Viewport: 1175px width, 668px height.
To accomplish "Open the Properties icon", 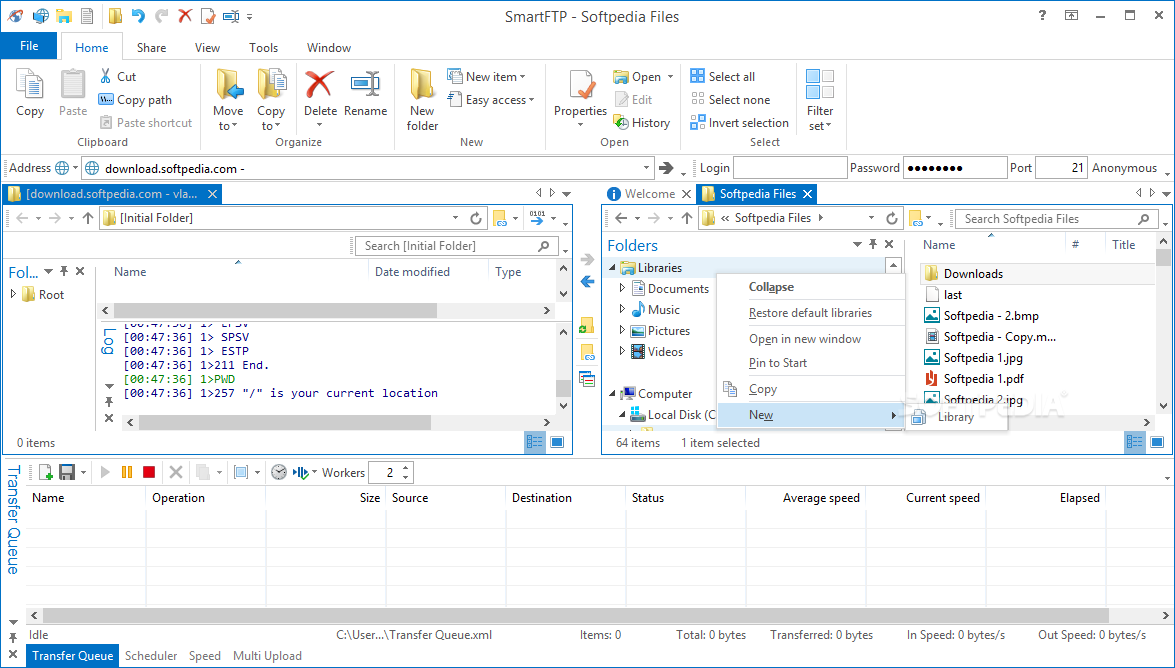I will (581, 85).
